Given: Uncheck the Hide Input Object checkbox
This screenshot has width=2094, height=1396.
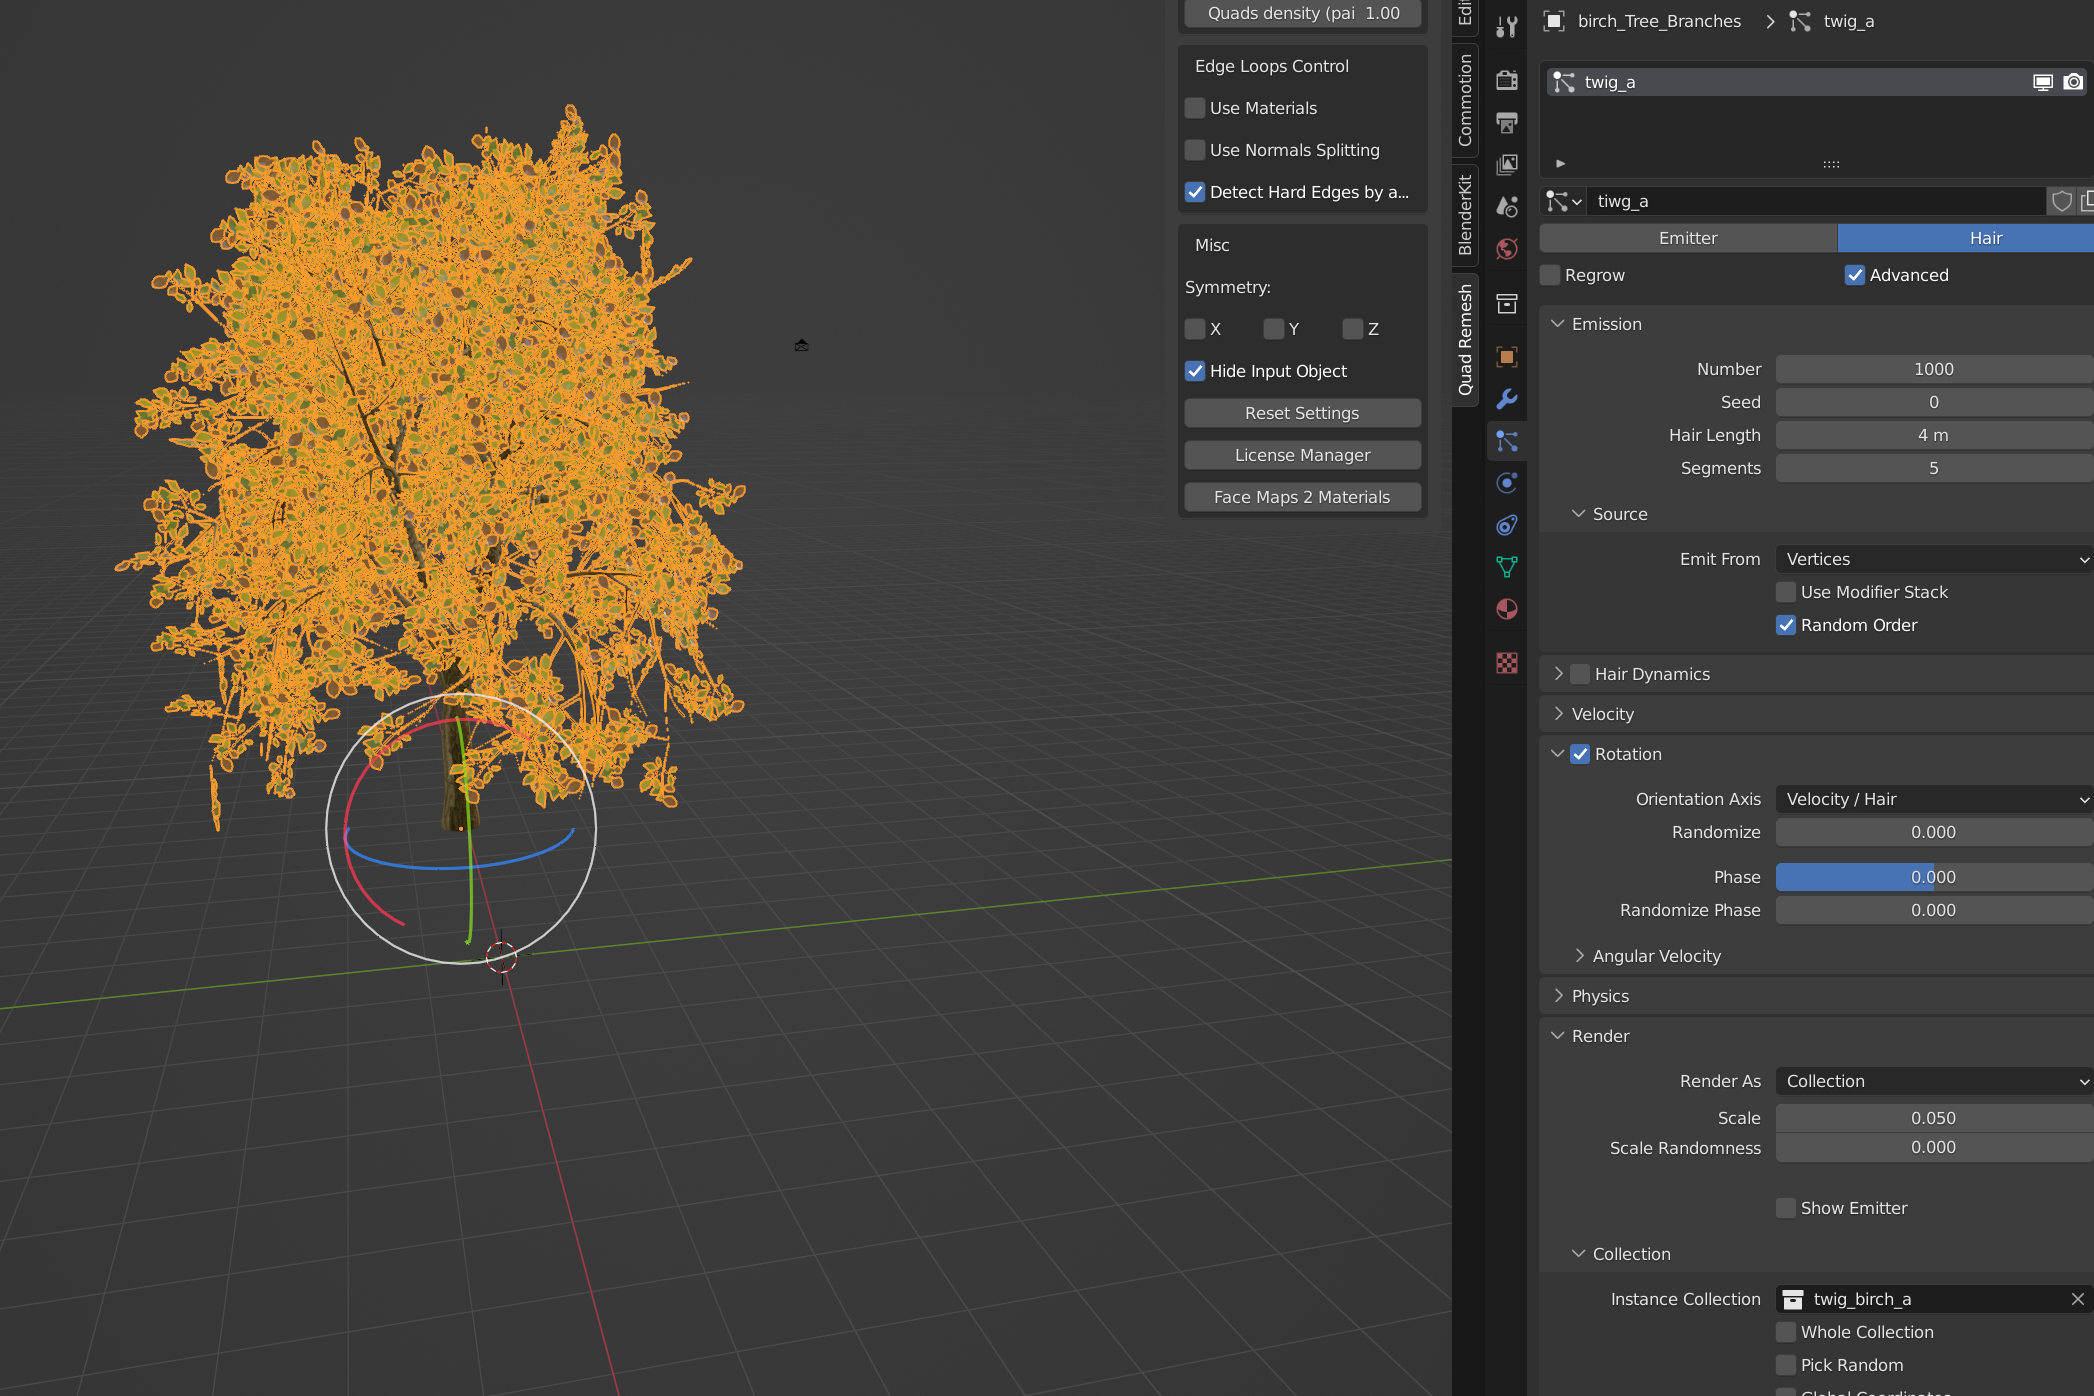Looking at the screenshot, I should pyautogui.click(x=1195, y=371).
